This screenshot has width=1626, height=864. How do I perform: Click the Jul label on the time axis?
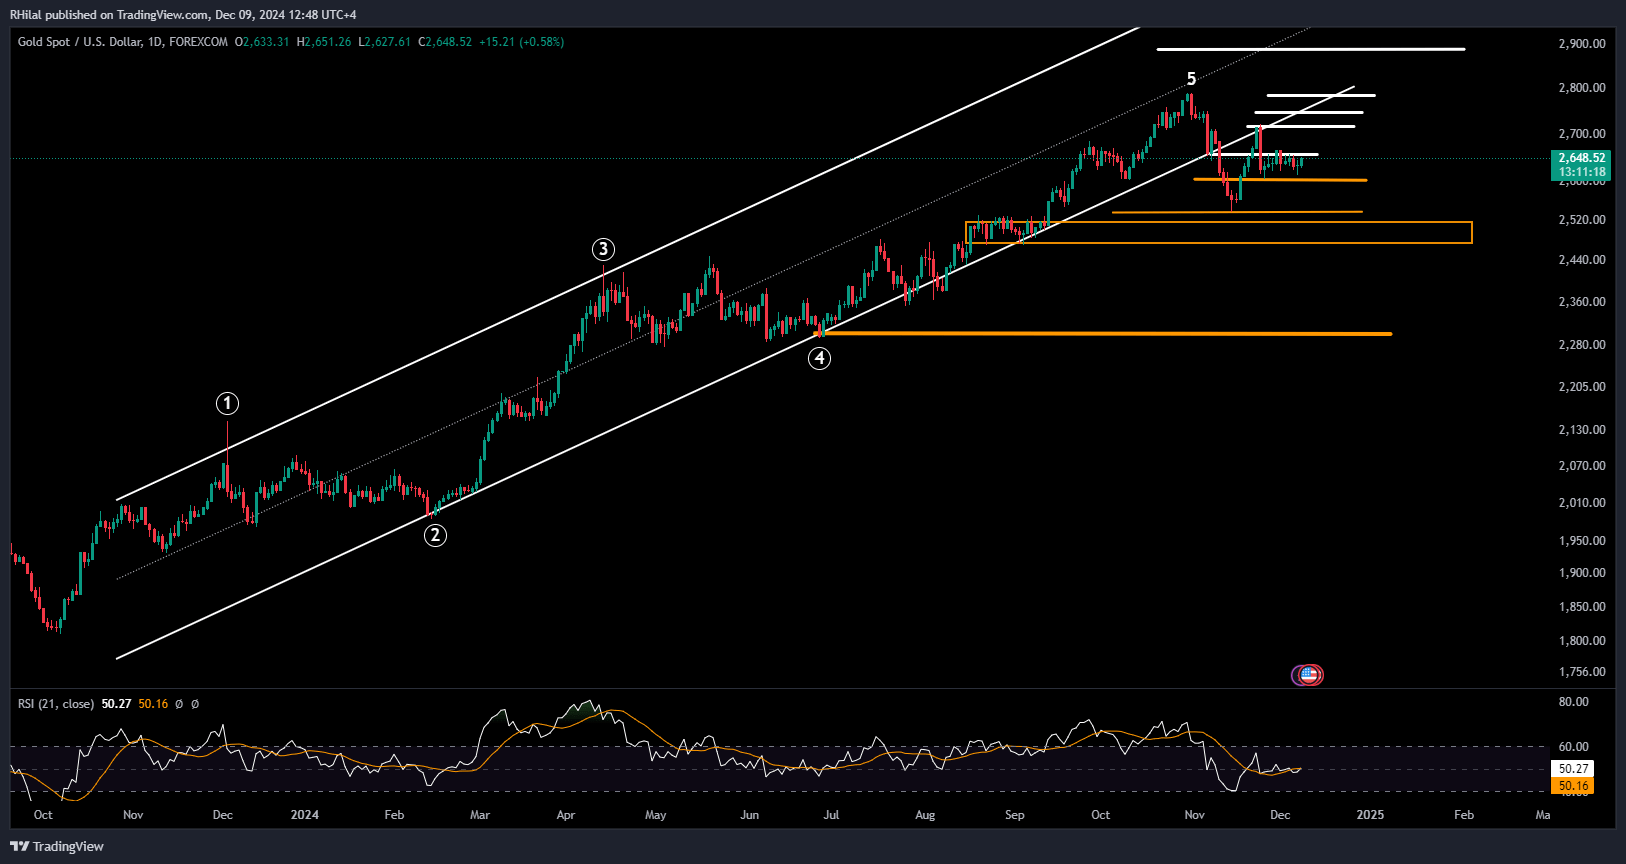[831, 815]
